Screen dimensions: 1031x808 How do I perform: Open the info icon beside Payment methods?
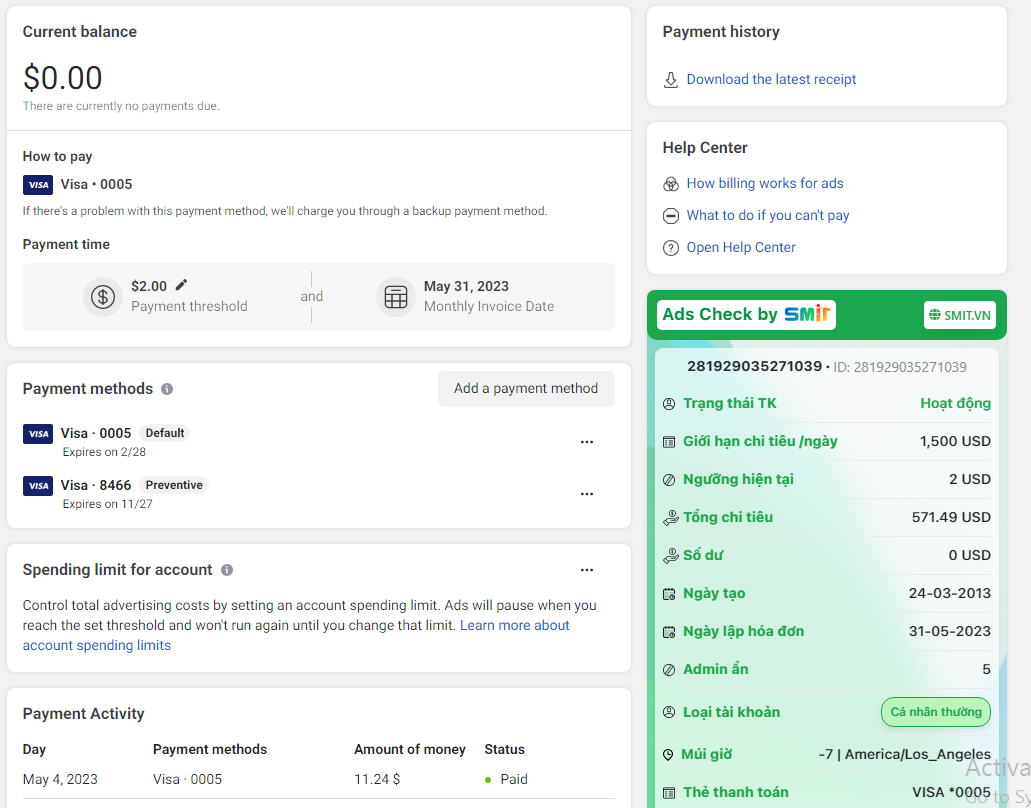[167, 389]
